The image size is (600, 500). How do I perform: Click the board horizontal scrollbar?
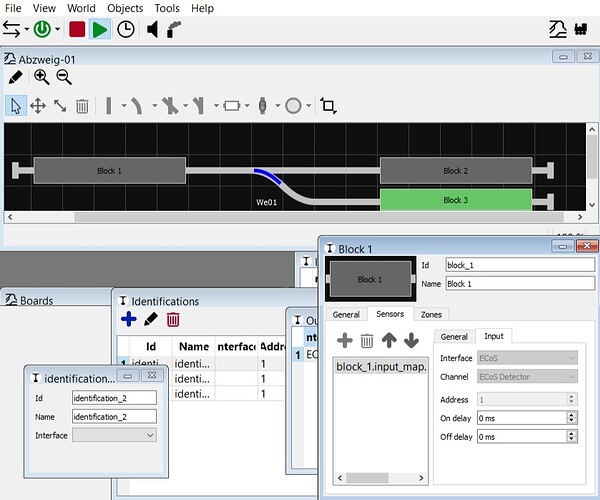(x=319, y=217)
